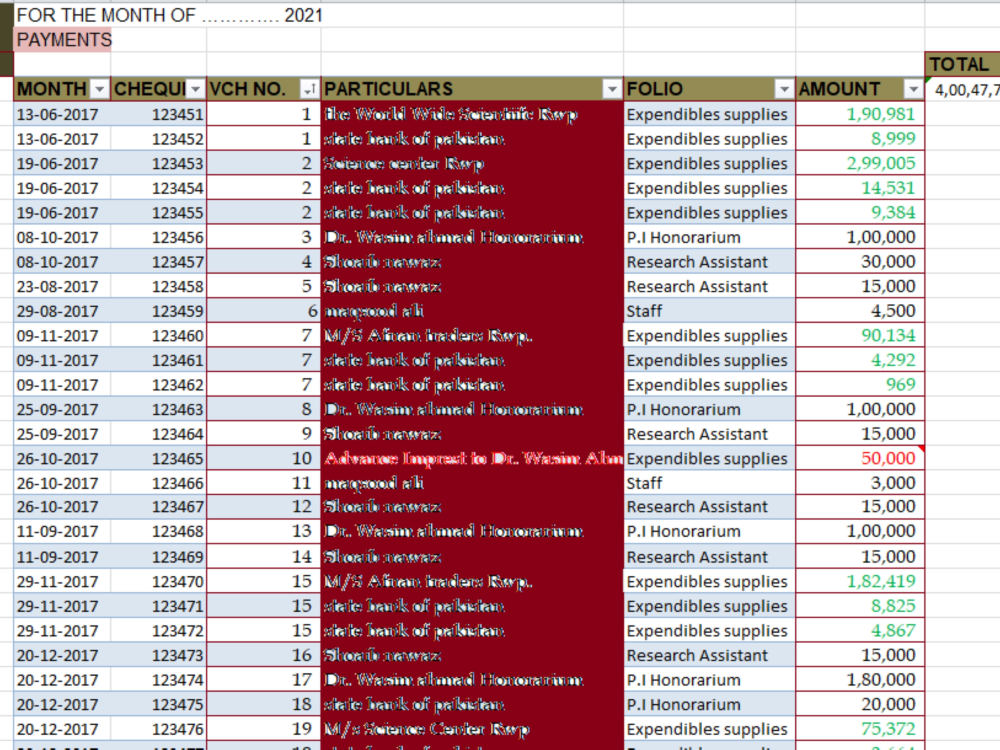Screen dimensions: 1000x750
Task: Open the PARTICULARS column filter dropdown
Action: tap(612, 89)
